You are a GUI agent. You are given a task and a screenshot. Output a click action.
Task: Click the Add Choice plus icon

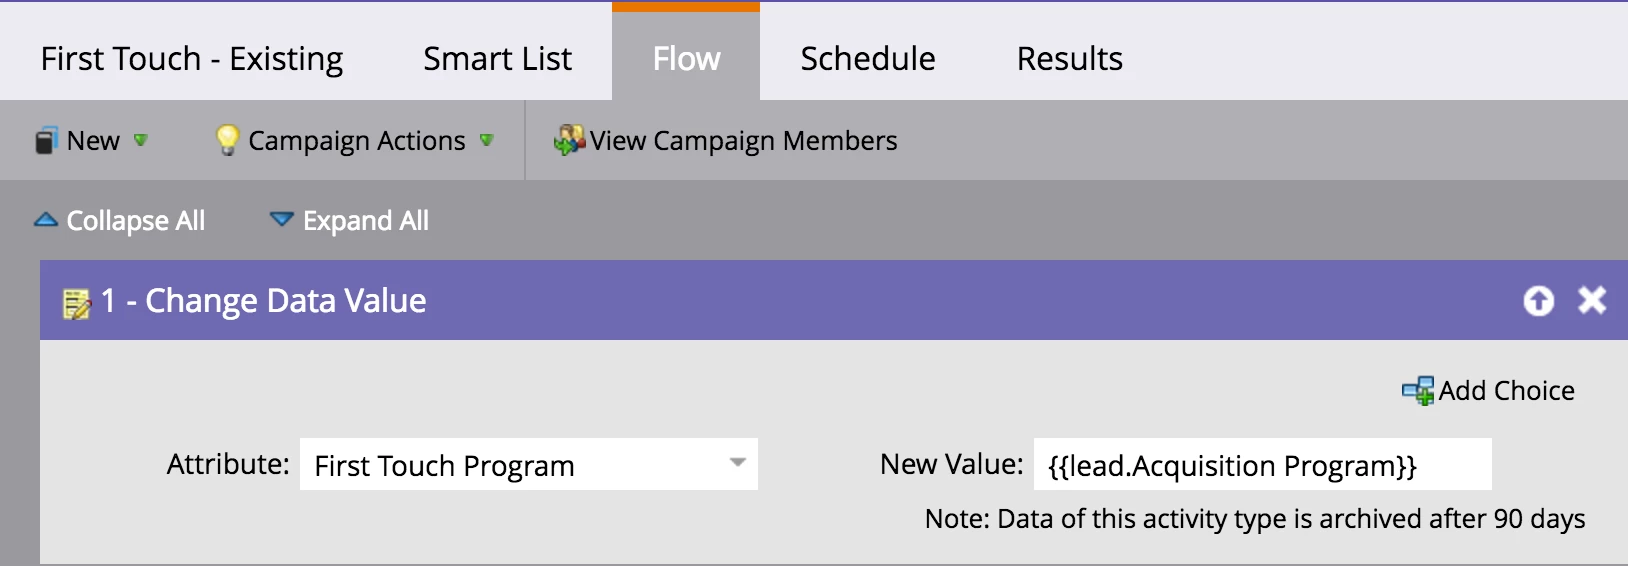[x=1418, y=391]
